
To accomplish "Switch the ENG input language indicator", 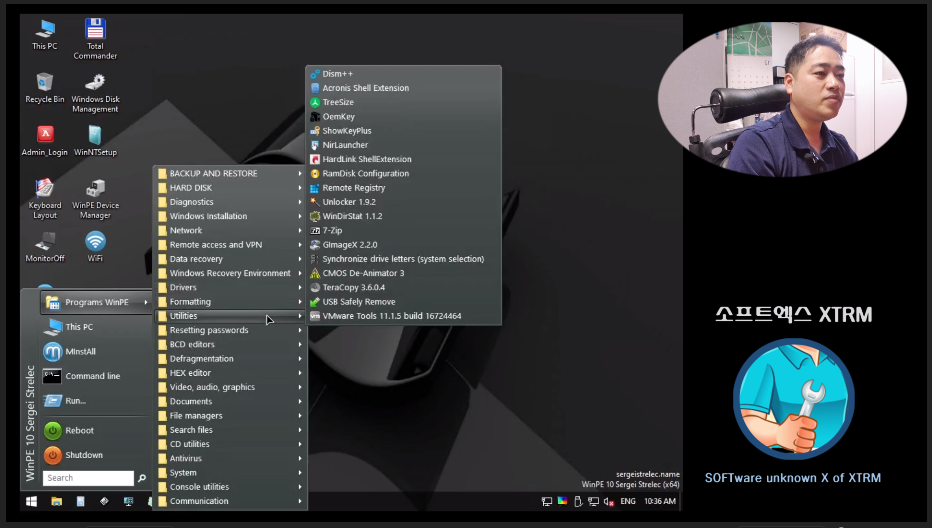I will tap(628, 502).
